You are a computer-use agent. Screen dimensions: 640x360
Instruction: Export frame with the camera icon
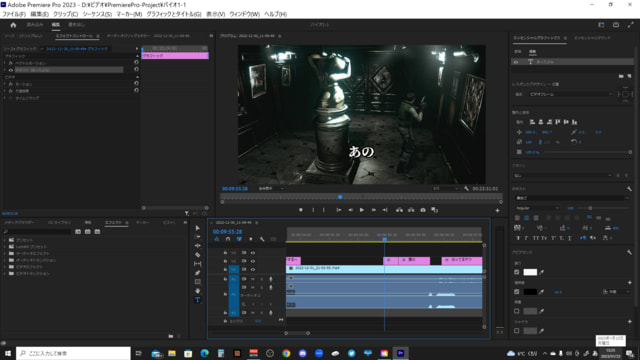423,210
